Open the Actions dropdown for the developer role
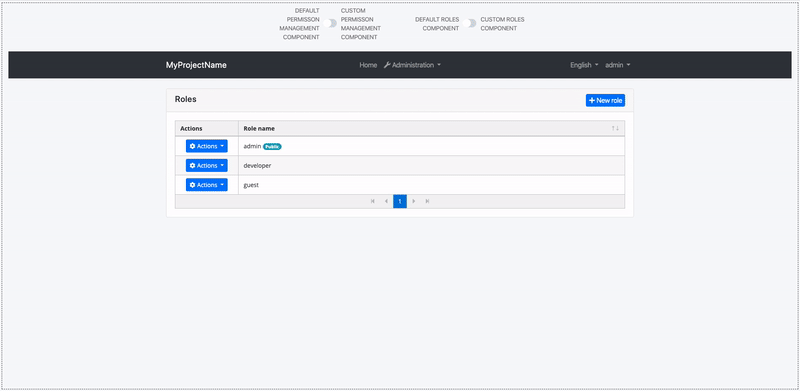This screenshot has width=800, height=391. point(207,165)
